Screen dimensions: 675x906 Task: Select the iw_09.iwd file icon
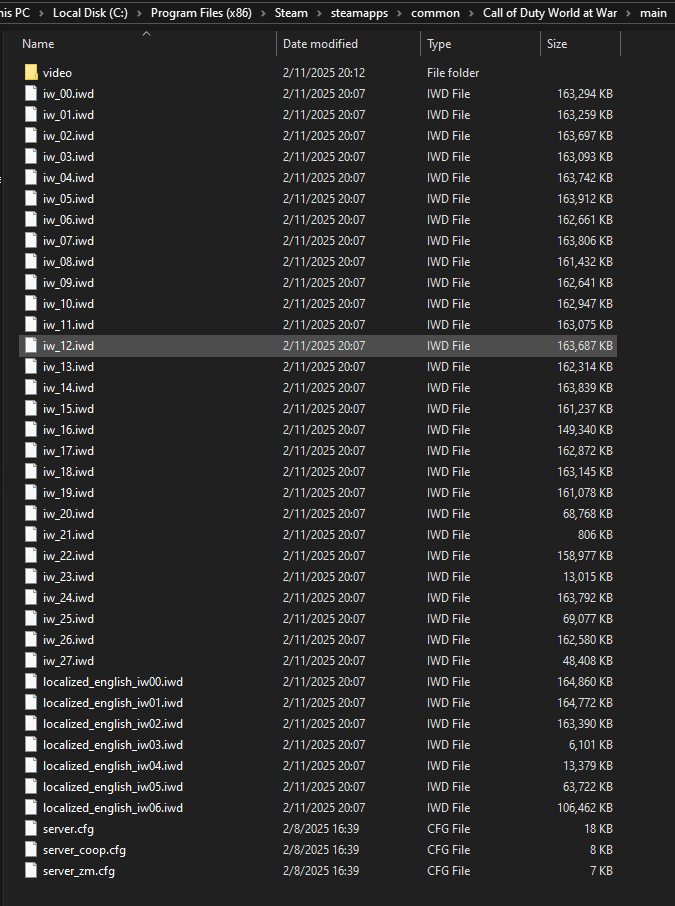31,283
